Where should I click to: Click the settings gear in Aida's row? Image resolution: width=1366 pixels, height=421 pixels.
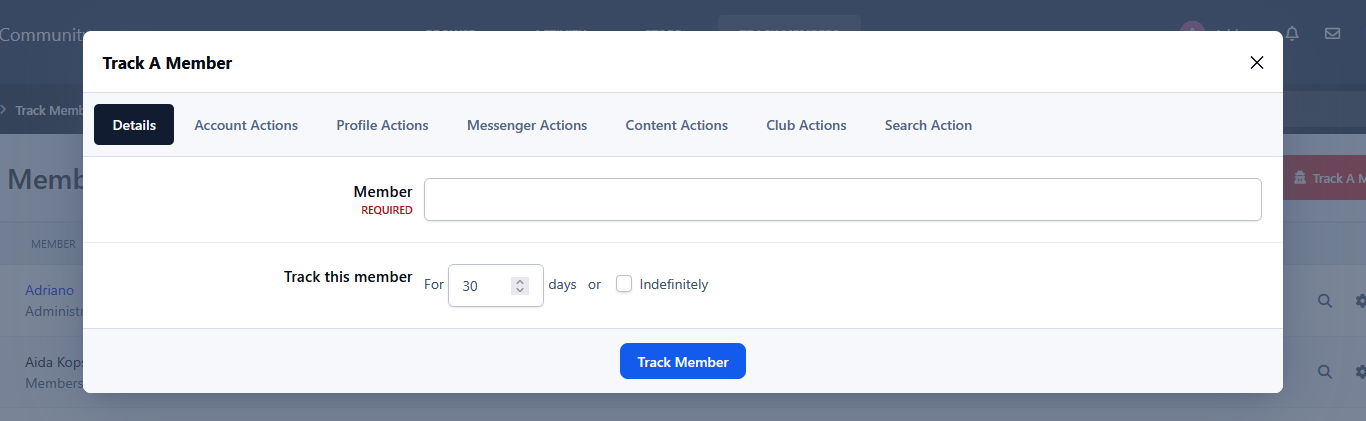point(1360,372)
